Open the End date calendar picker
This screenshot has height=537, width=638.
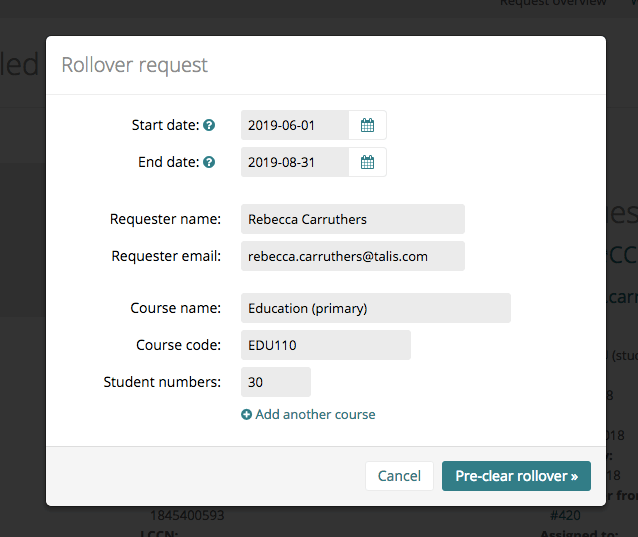[367, 162]
